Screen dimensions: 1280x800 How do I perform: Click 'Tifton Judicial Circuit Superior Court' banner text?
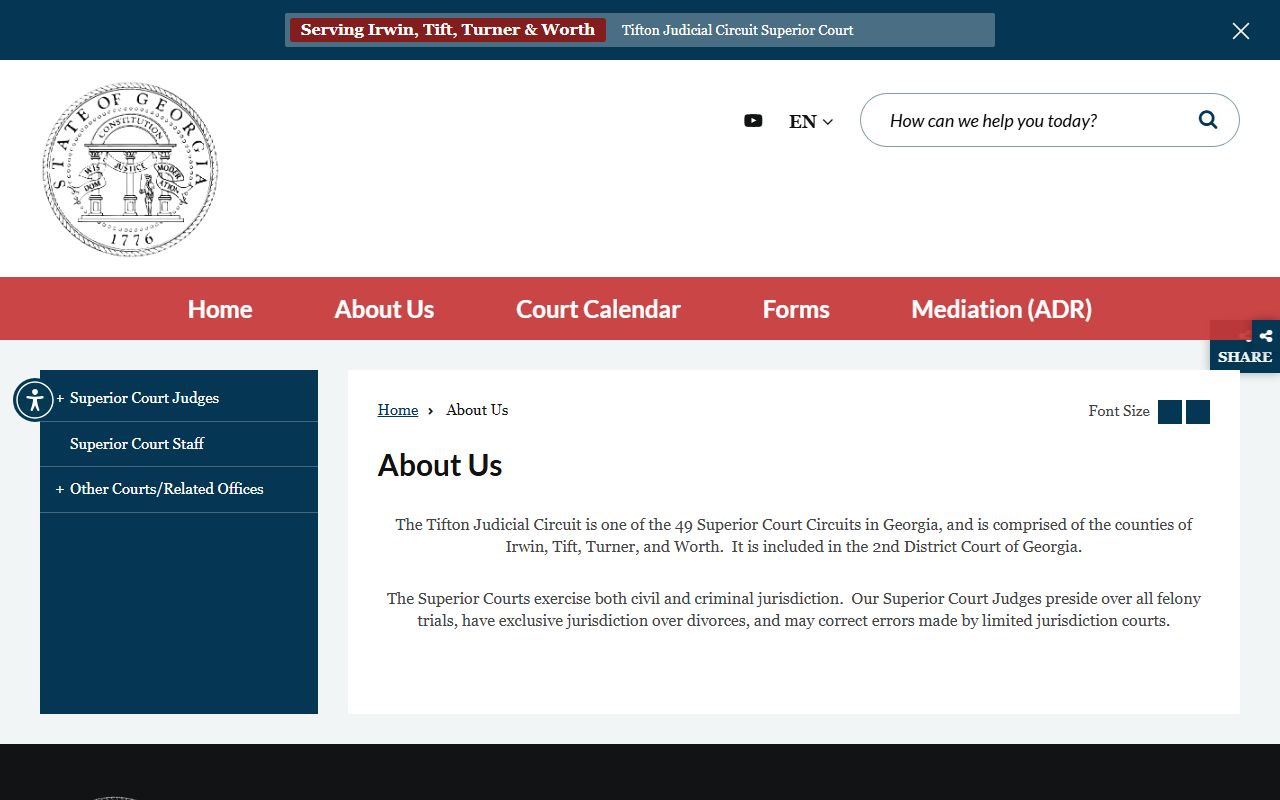[x=738, y=30]
